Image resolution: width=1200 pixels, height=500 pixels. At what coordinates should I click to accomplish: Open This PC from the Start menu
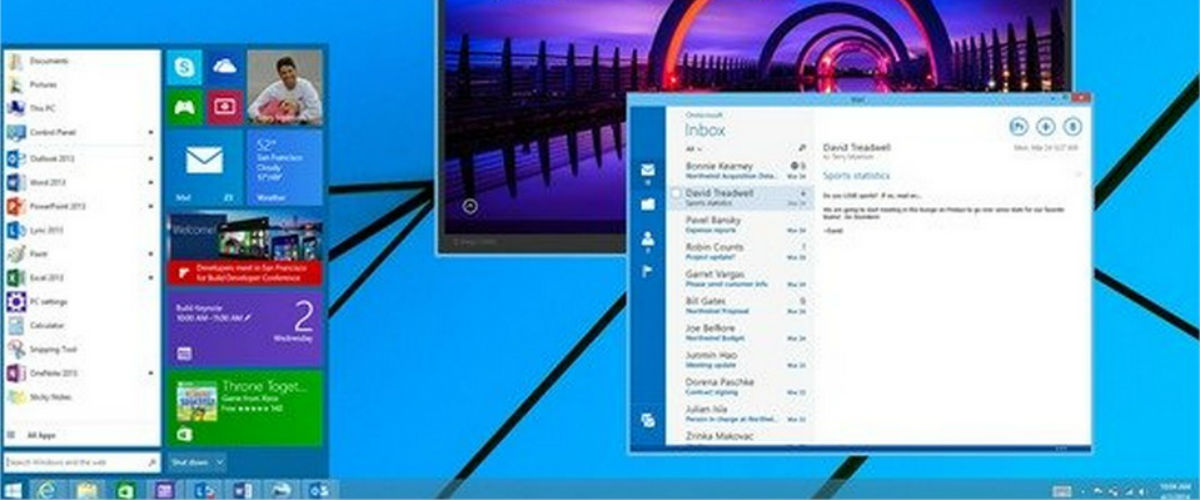pos(82,108)
